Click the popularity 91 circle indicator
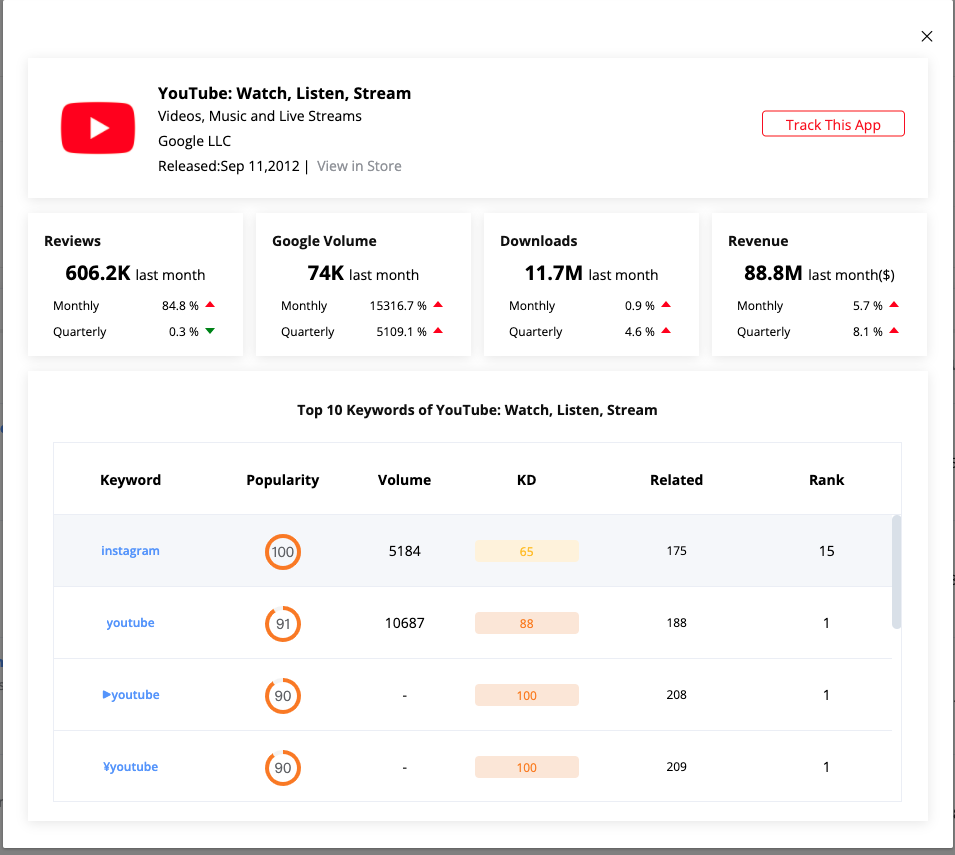Screen dimensions: 955x855 tap(283, 624)
